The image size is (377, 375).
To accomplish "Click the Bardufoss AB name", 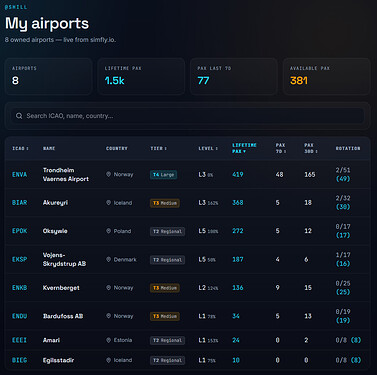I will [x=63, y=316].
